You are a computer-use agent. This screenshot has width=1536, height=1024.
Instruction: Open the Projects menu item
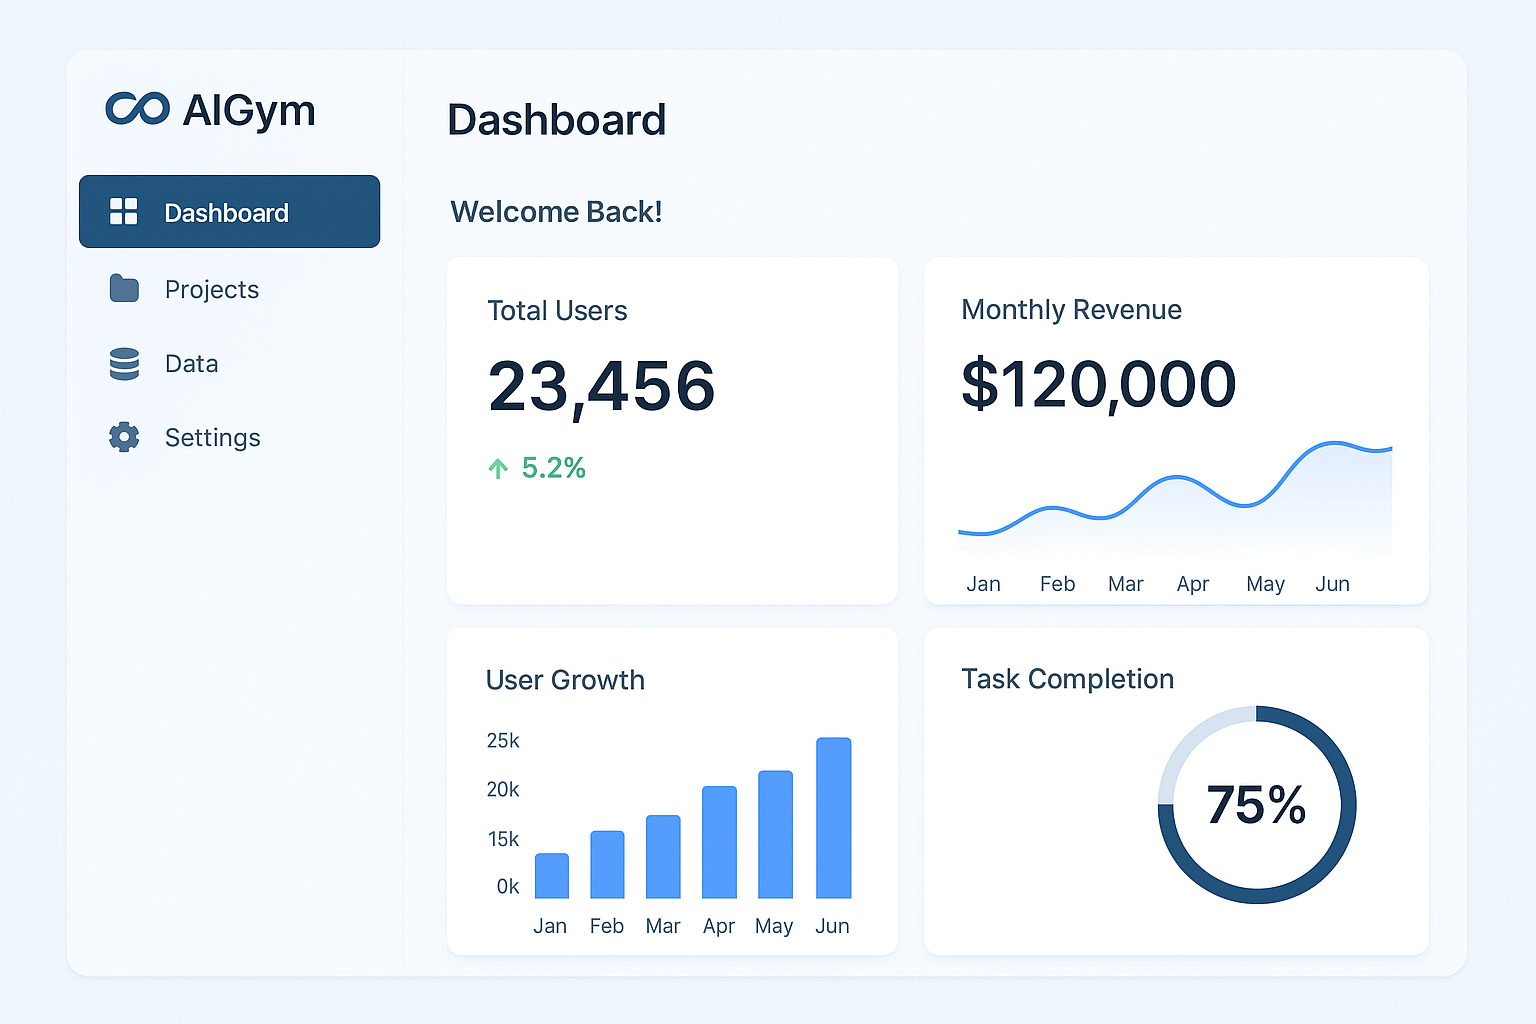pyautogui.click(x=212, y=290)
